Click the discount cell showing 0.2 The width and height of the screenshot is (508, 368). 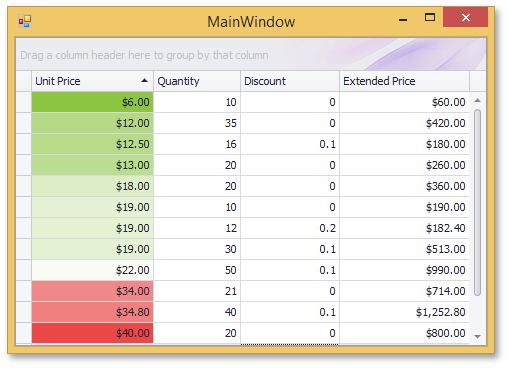click(x=290, y=228)
